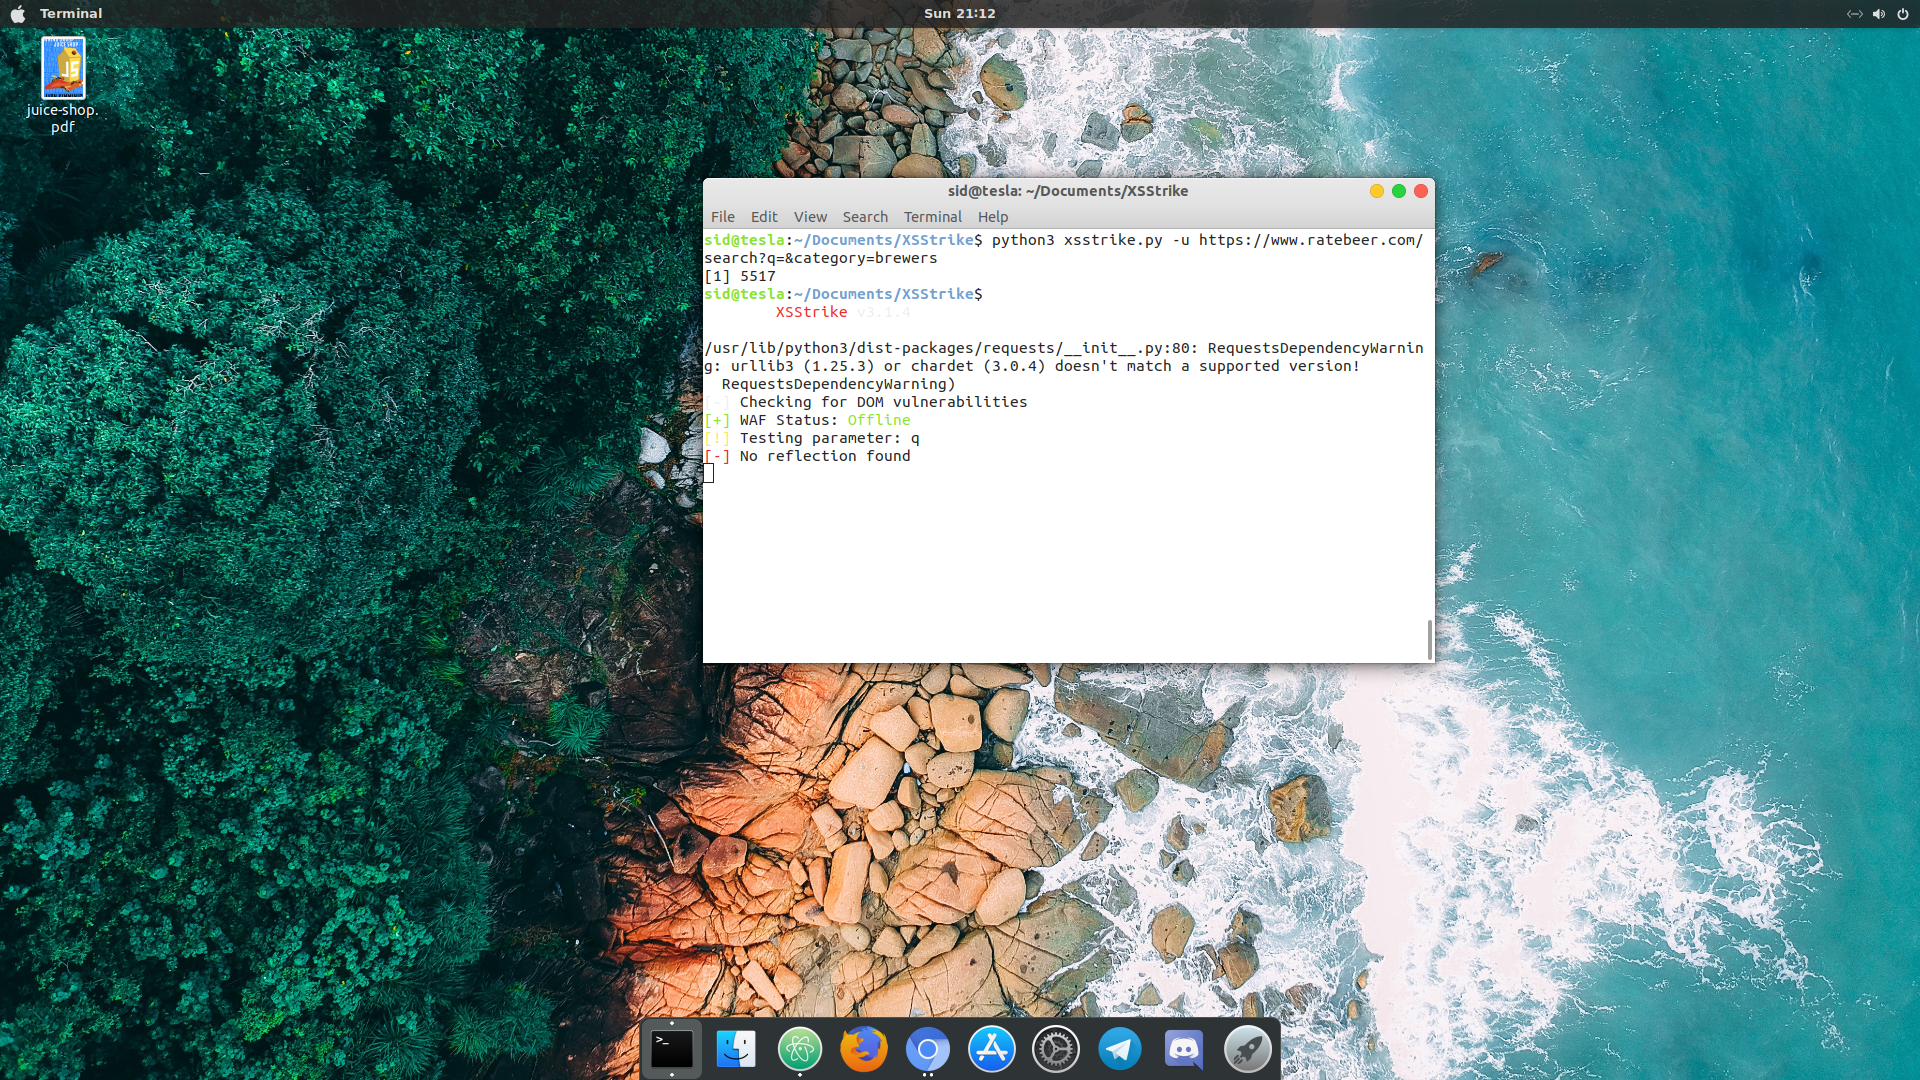The height and width of the screenshot is (1080, 1920).
Task: Click the volume icon in top bar
Action: (x=1879, y=14)
